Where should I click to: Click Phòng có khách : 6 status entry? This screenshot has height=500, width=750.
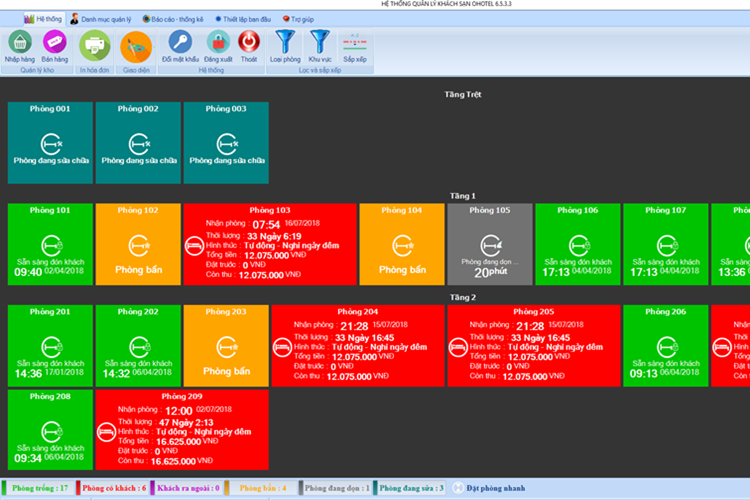click(x=112, y=488)
